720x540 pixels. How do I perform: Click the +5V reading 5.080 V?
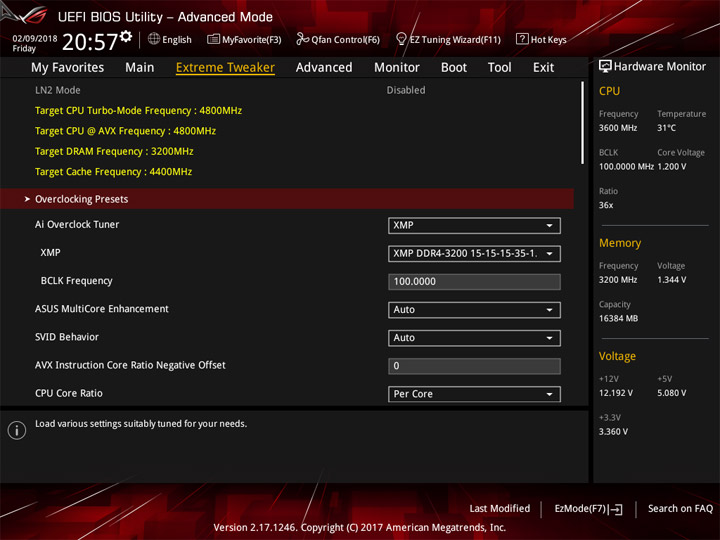[x=672, y=394]
